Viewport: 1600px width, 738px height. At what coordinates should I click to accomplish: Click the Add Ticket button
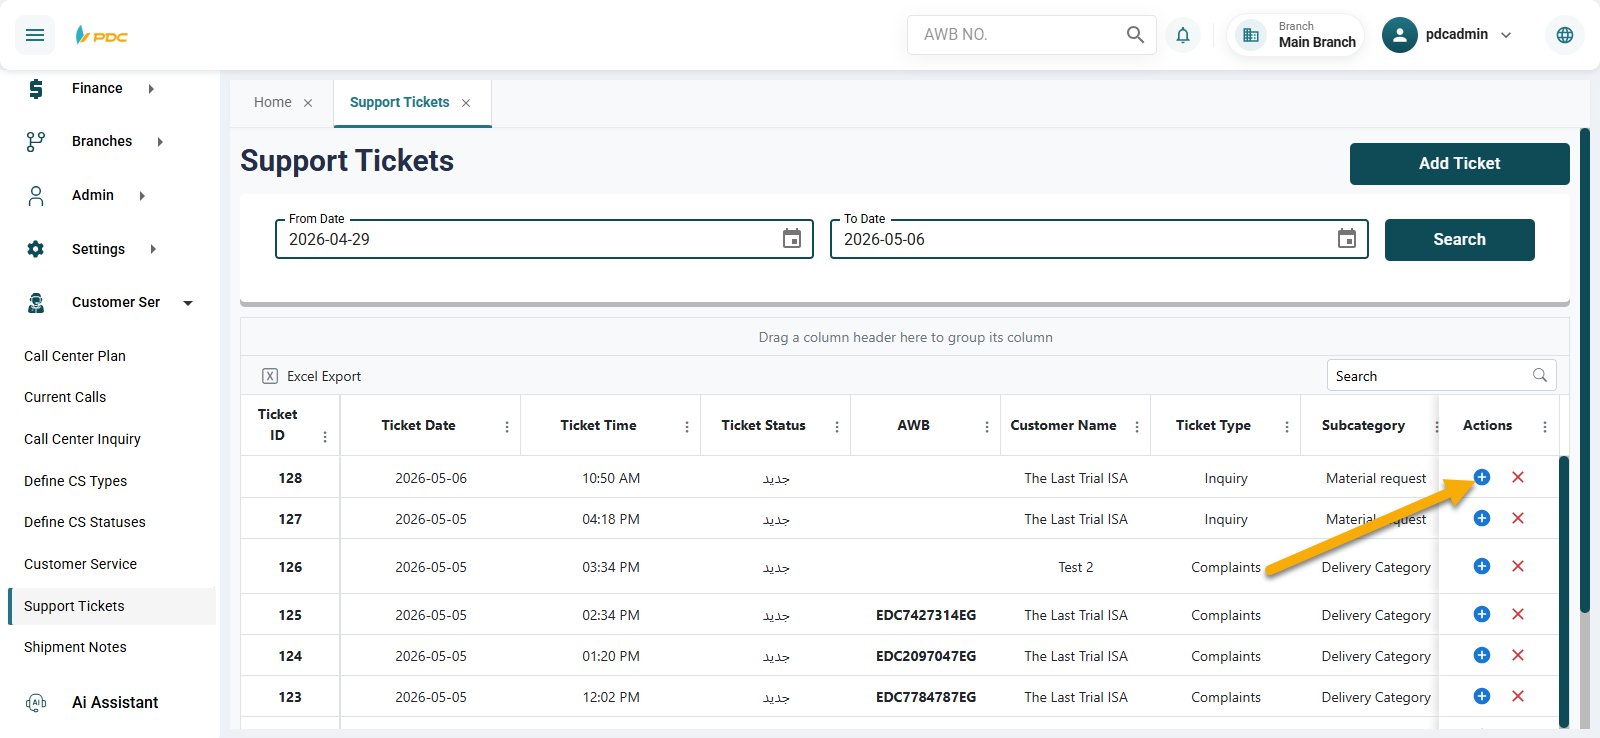1459,164
